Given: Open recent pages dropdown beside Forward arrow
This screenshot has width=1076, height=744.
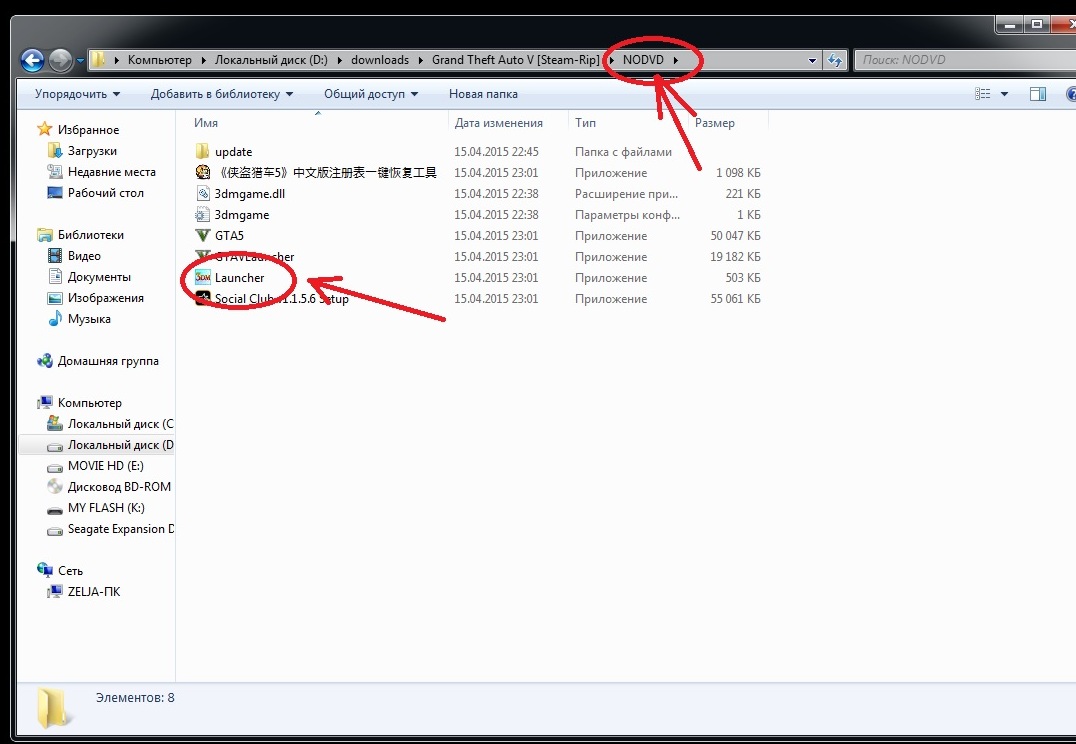Looking at the screenshot, I should coord(80,60).
